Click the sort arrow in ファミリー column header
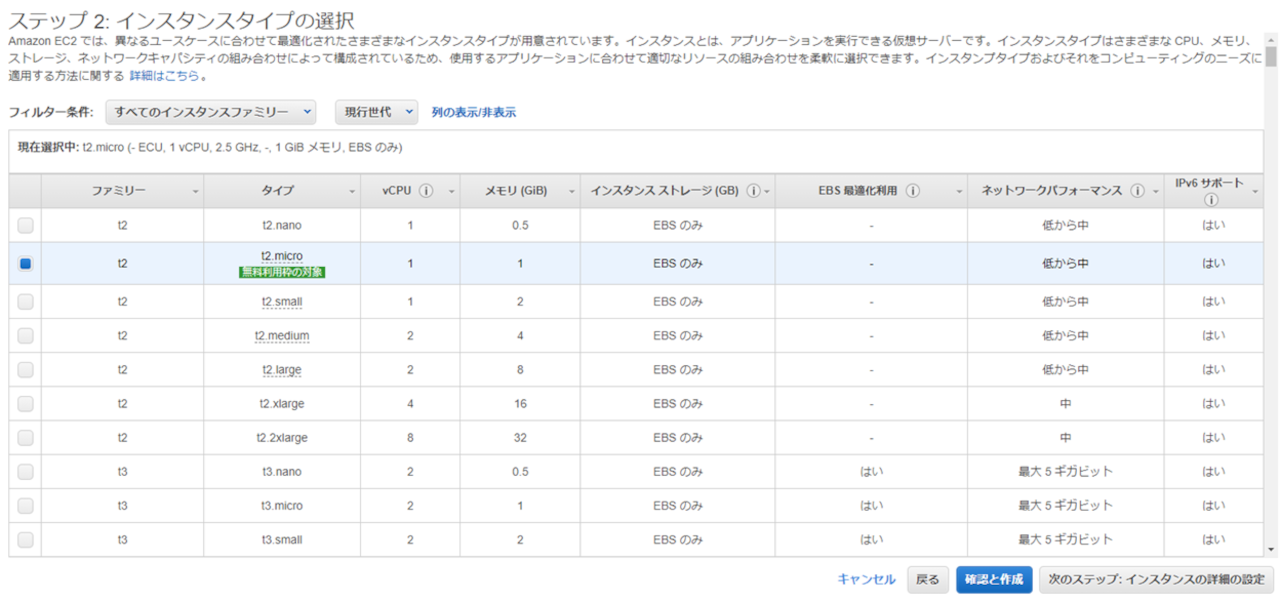The width and height of the screenshot is (1280, 602). coord(195,192)
